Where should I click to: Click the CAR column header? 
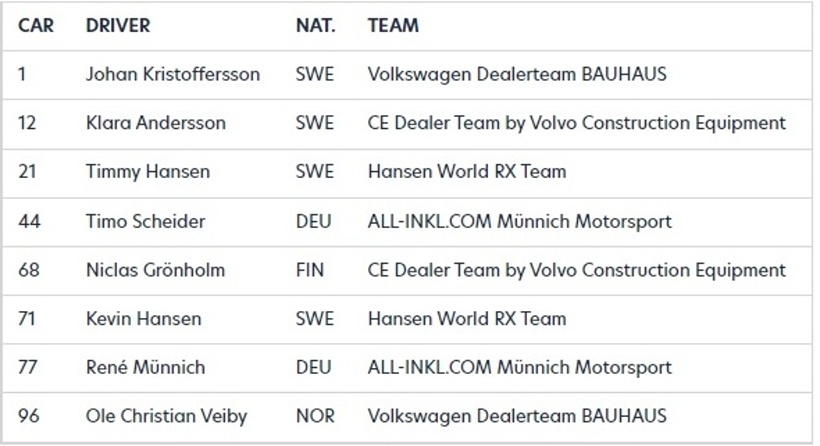[36, 25]
